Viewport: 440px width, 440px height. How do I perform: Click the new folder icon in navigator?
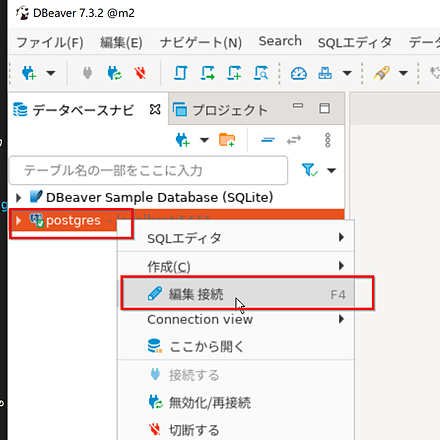pyautogui.click(x=227, y=140)
